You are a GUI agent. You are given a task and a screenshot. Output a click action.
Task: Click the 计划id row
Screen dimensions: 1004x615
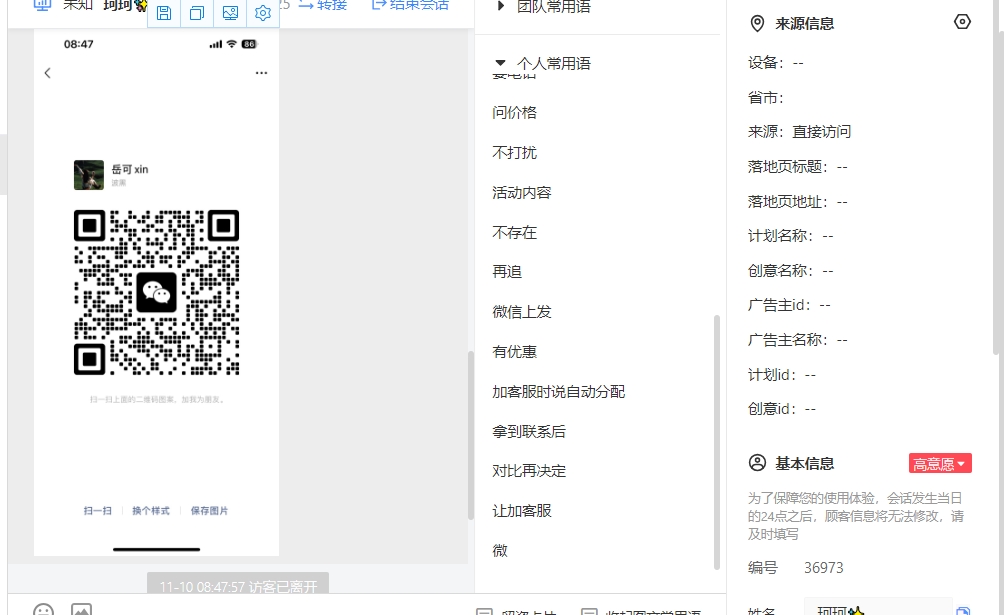click(x=782, y=375)
